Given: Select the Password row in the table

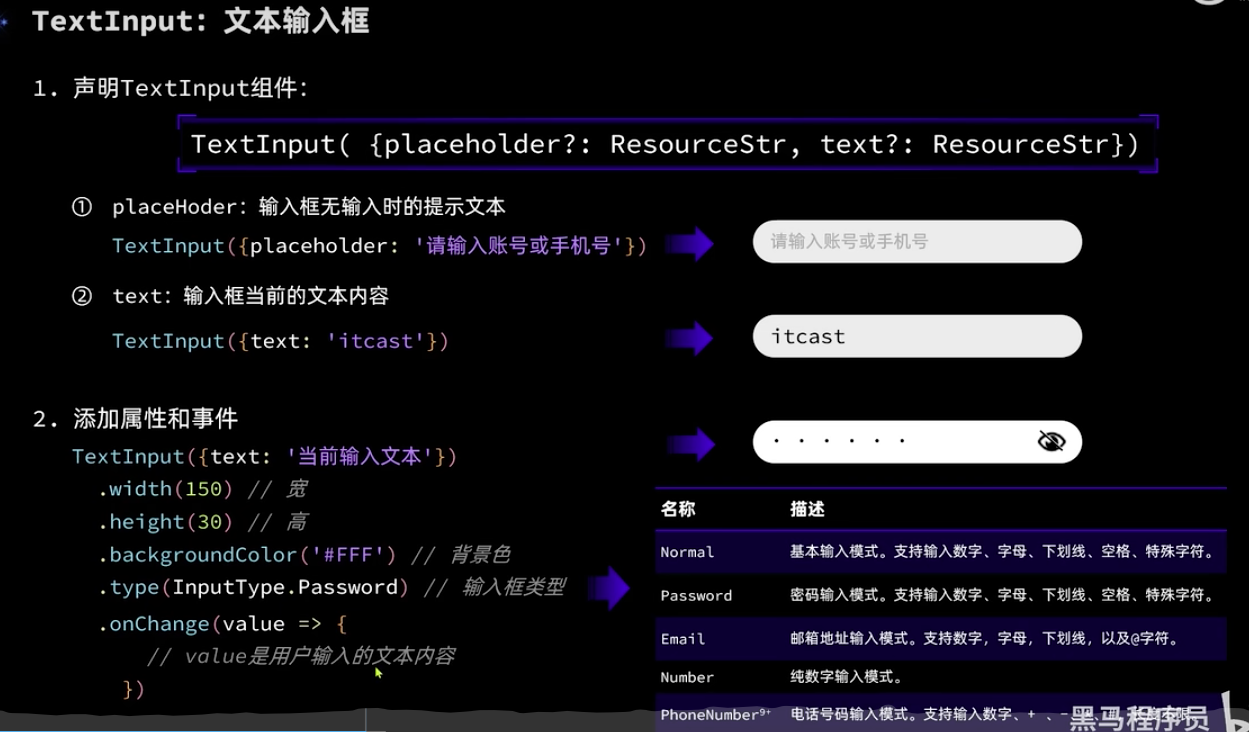Looking at the screenshot, I should [940, 595].
